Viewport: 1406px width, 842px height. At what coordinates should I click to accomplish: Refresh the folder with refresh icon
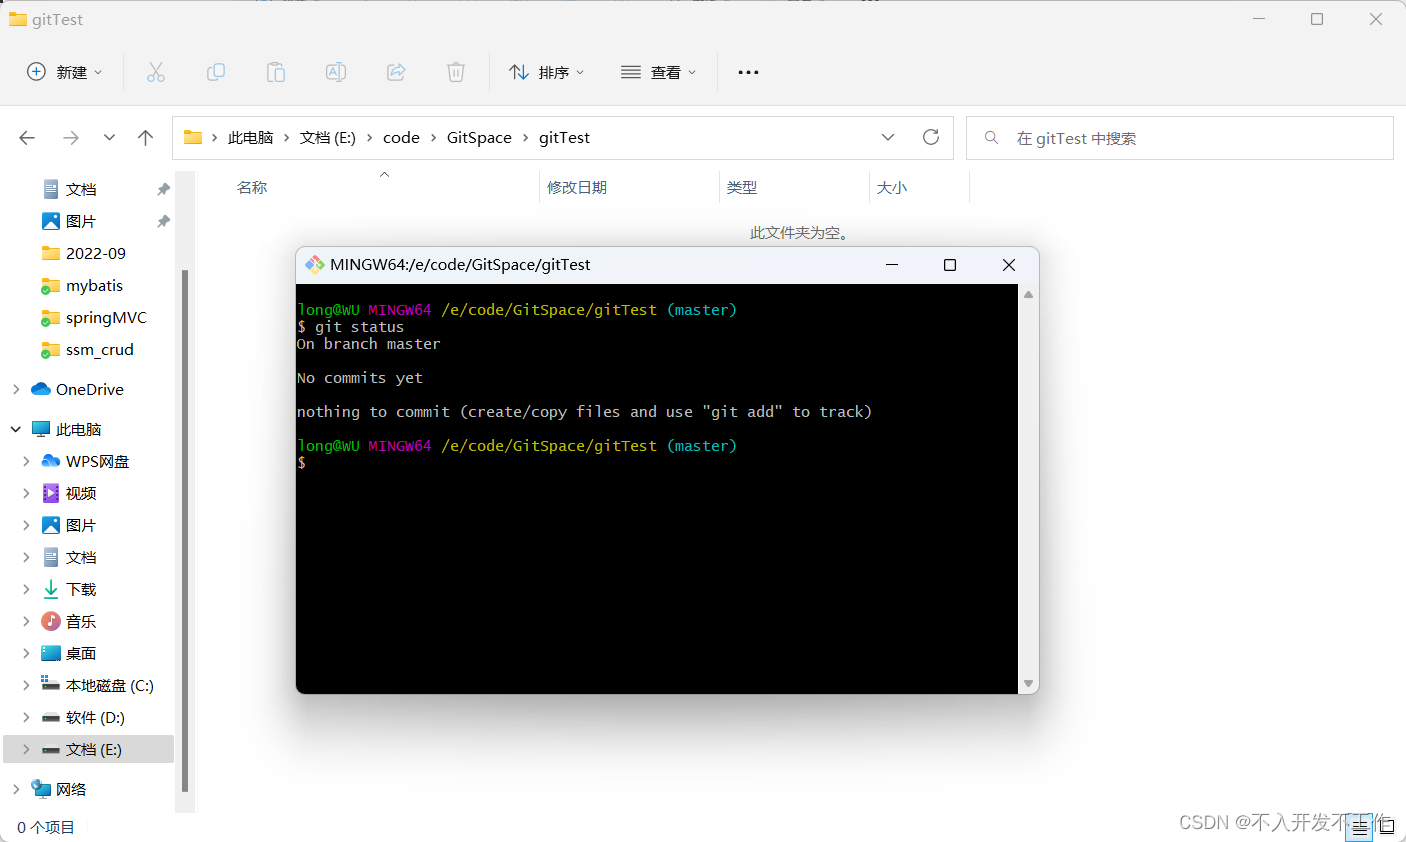[x=931, y=138]
